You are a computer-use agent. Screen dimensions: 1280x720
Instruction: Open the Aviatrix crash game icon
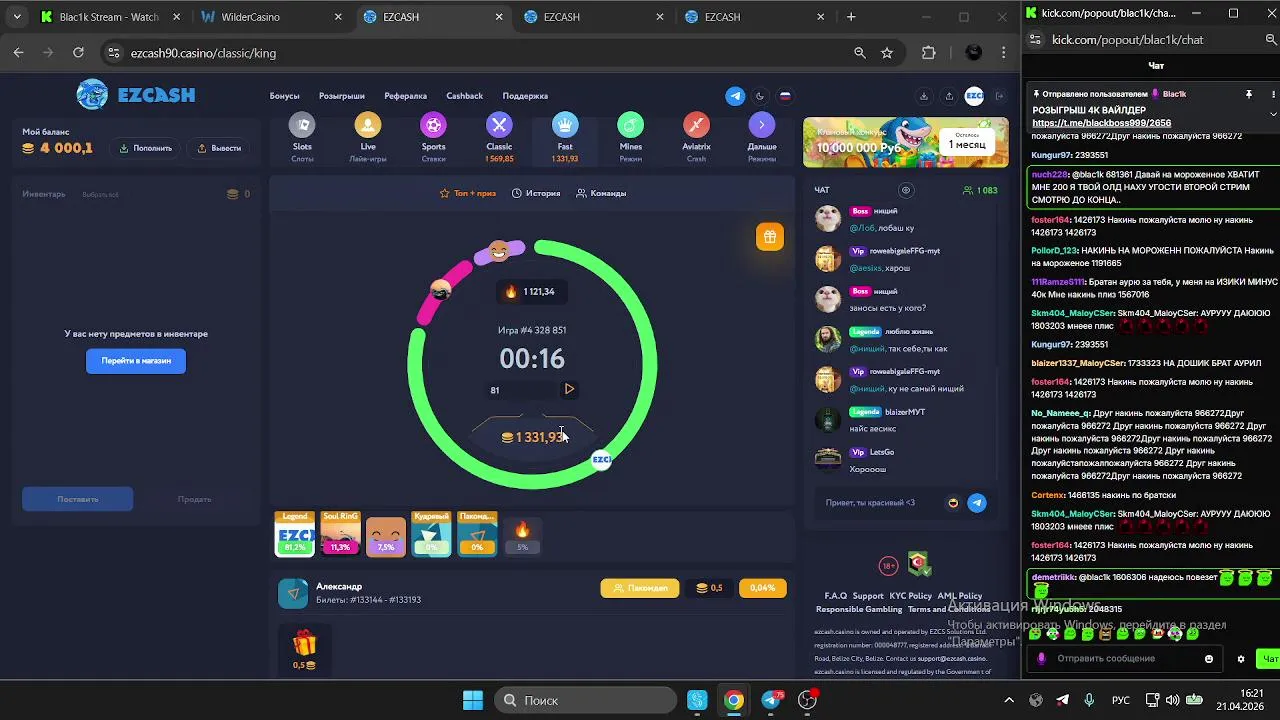tap(696, 126)
